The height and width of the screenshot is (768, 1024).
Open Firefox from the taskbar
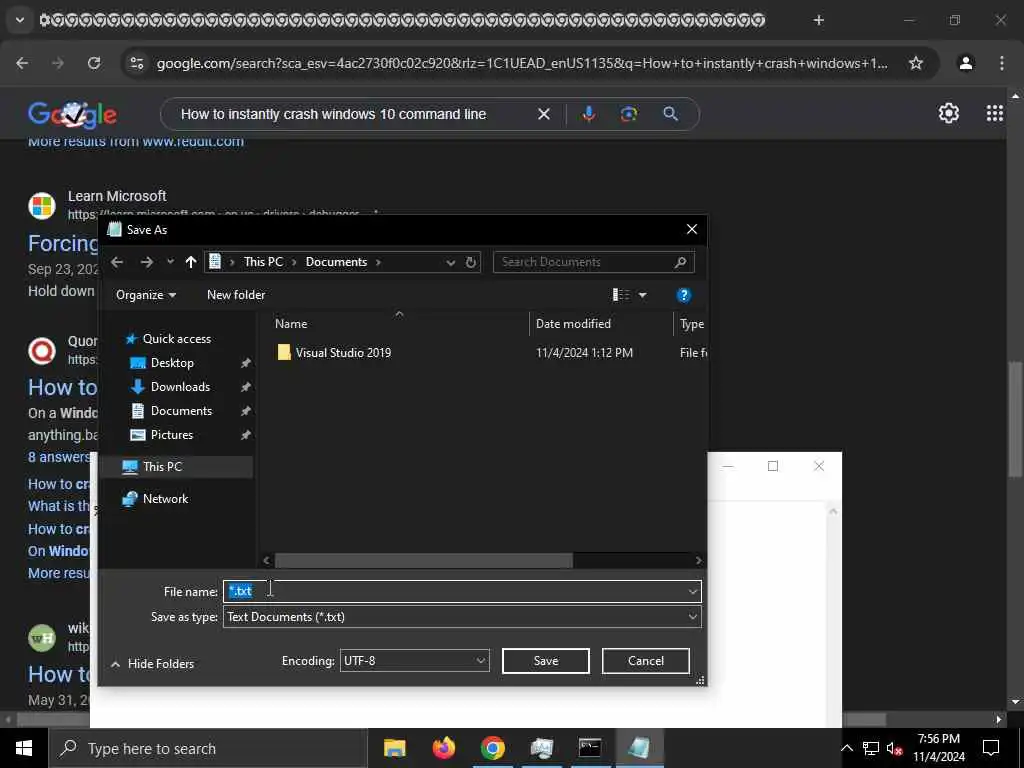[x=443, y=748]
